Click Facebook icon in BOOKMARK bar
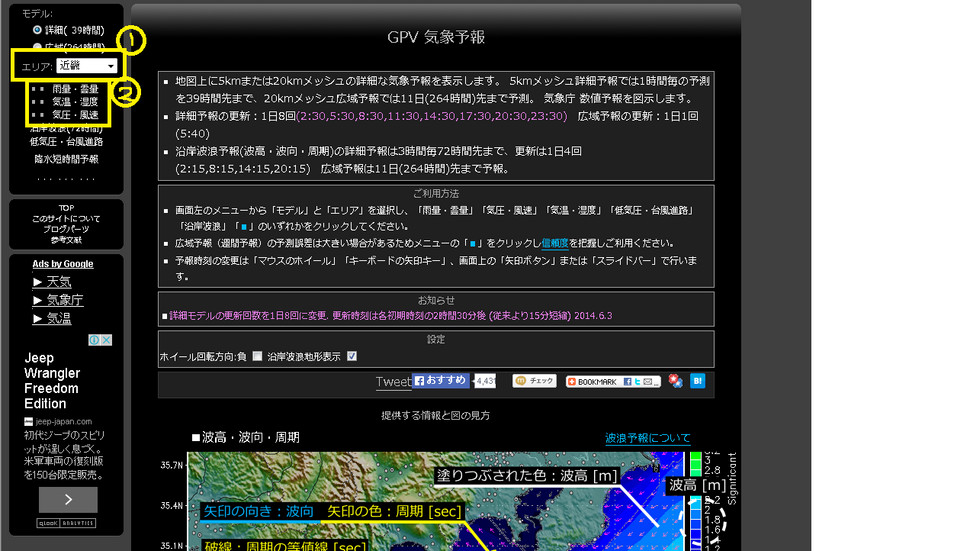The height and width of the screenshot is (551, 970). coord(627,382)
